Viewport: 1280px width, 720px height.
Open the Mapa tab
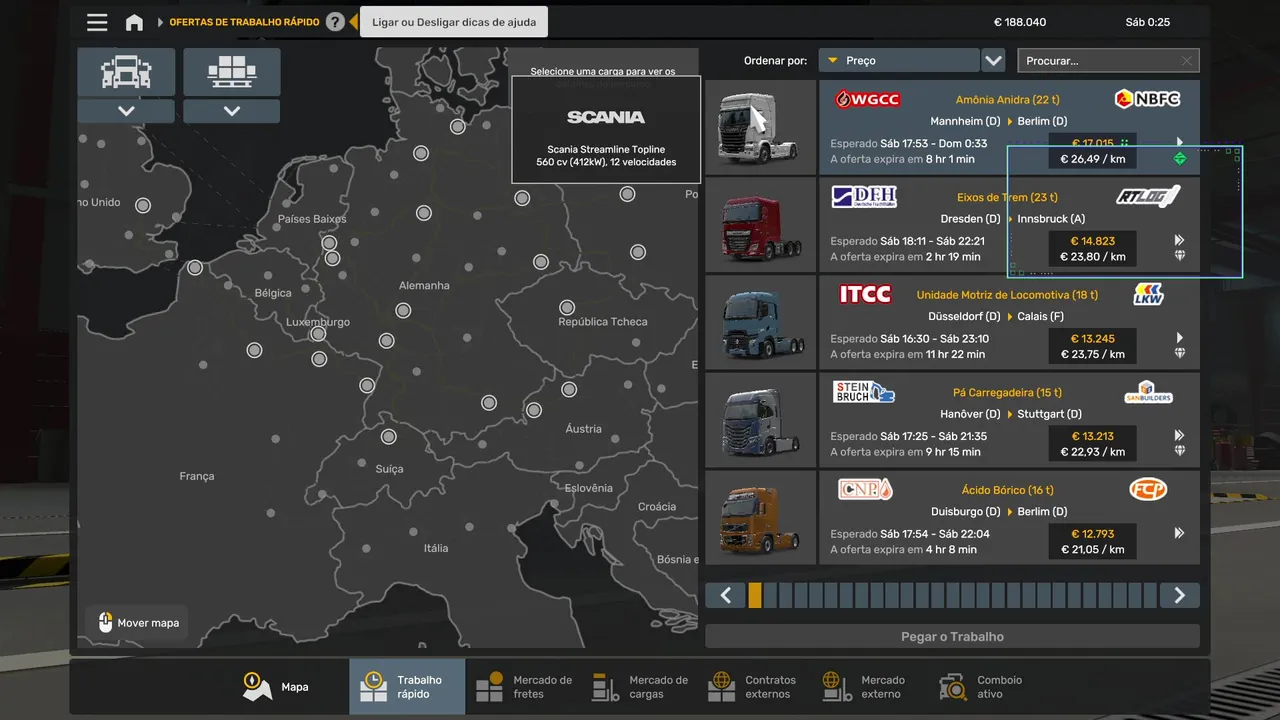[x=276, y=687]
